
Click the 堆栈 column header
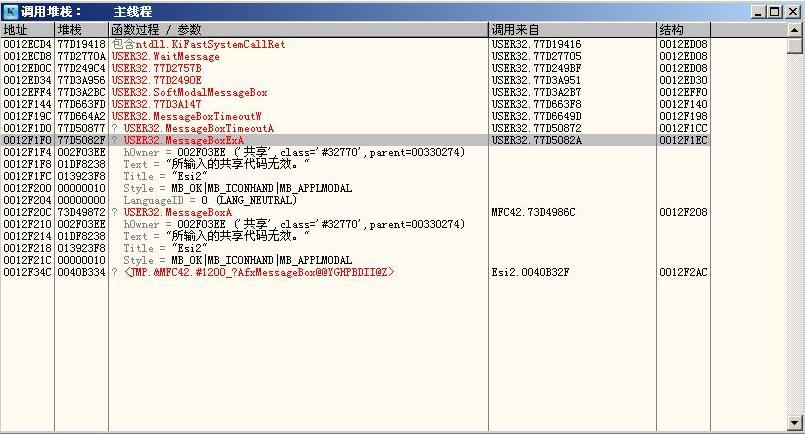(81, 30)
